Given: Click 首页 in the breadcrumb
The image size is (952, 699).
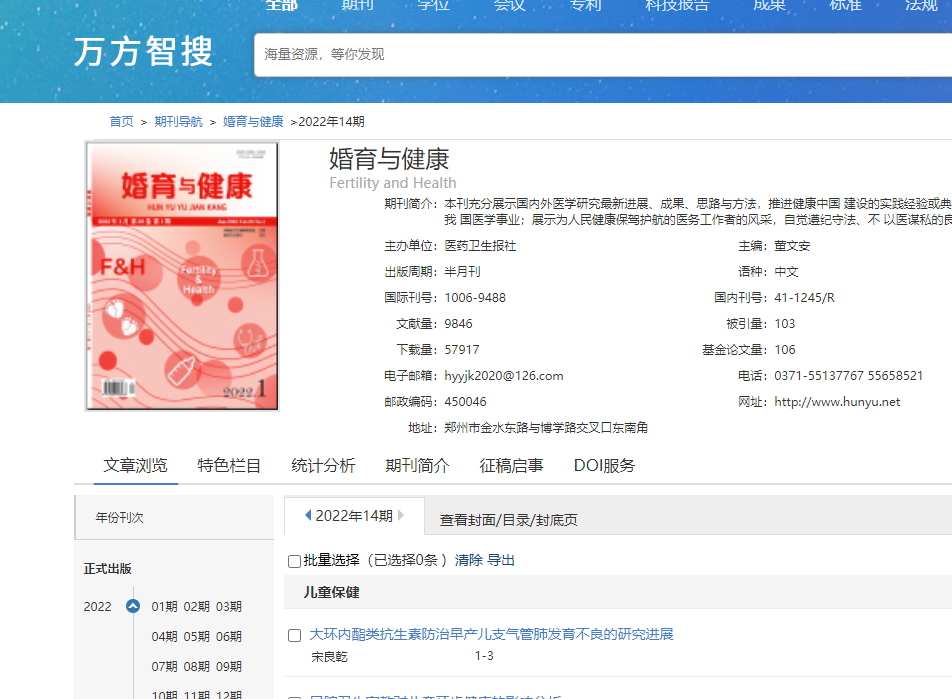Looking at the screenshot, I should [x=121, y=122].
